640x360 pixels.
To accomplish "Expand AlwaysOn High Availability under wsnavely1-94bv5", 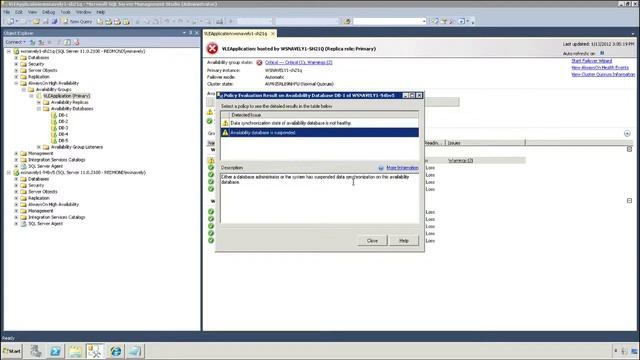I will click(16, 204).
